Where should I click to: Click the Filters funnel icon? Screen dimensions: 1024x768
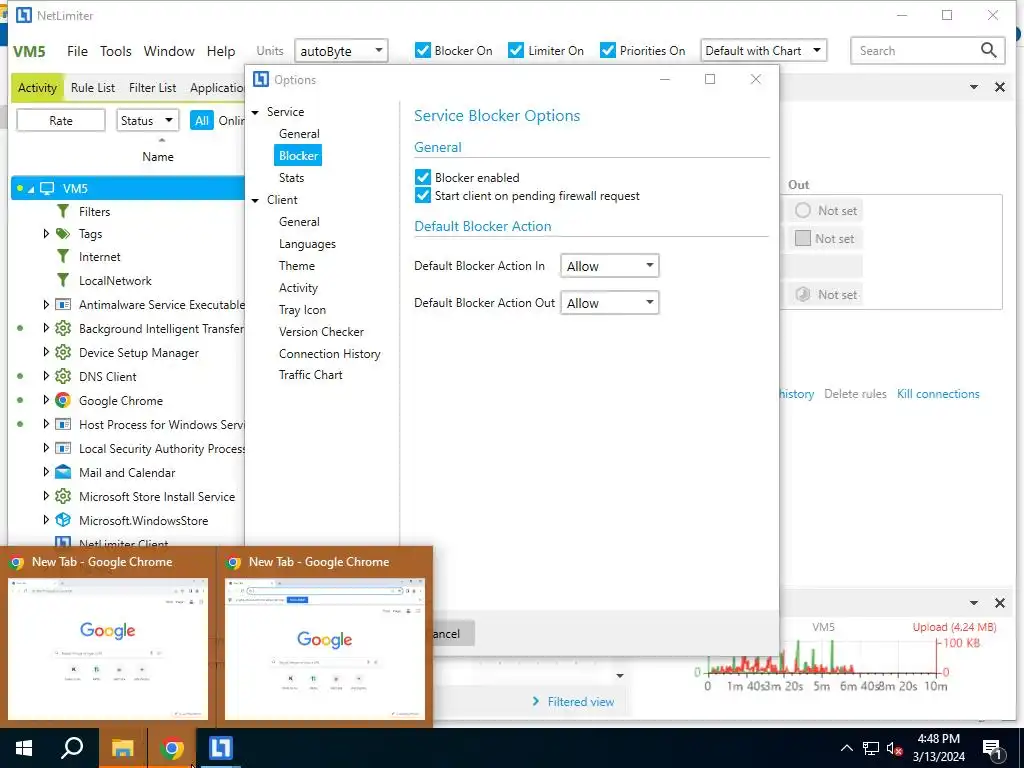(63, 211)
